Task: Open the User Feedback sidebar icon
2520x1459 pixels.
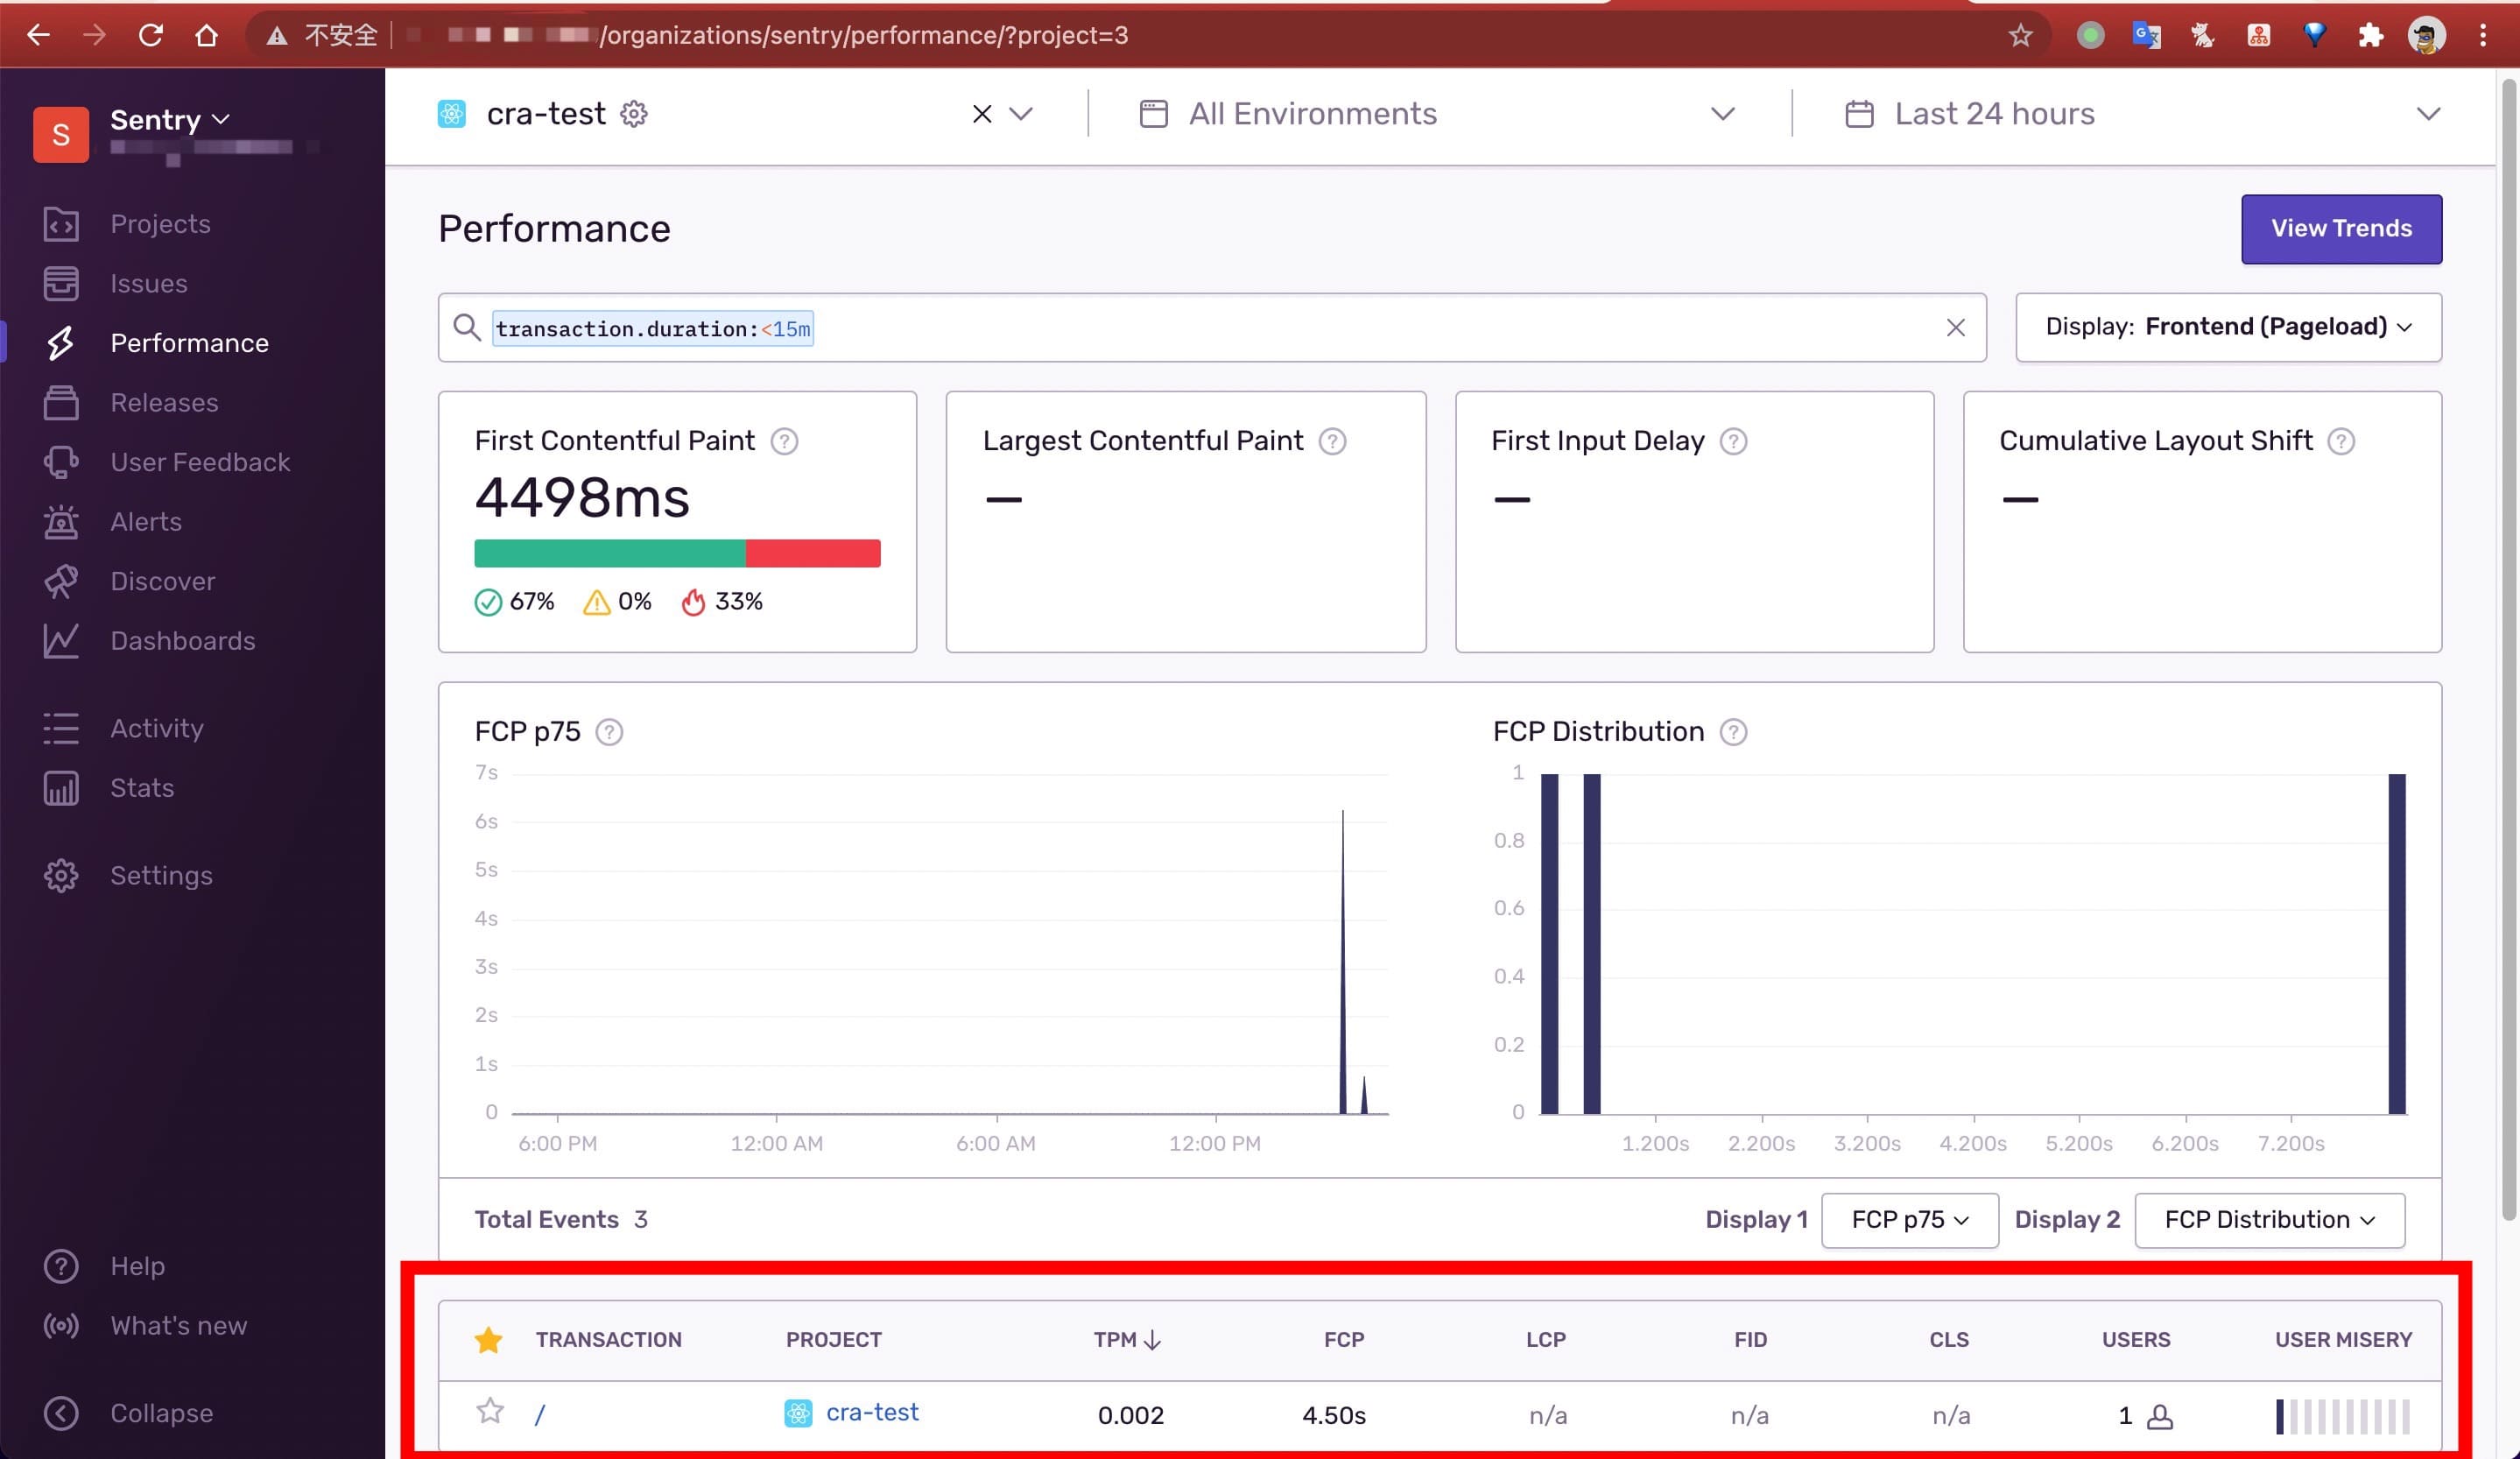Action: (61, 462)
